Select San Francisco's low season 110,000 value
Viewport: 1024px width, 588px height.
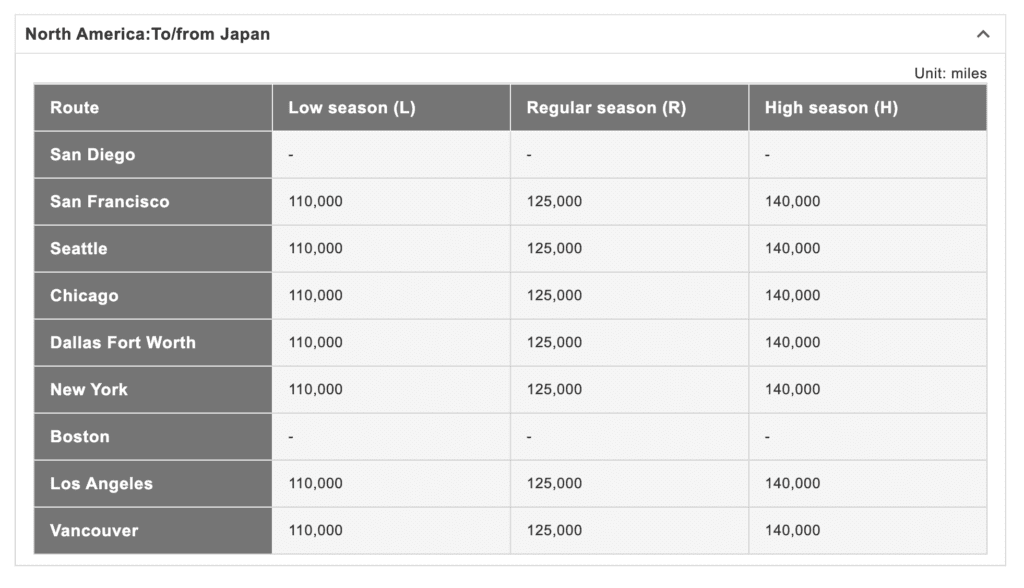pos(312,201)
